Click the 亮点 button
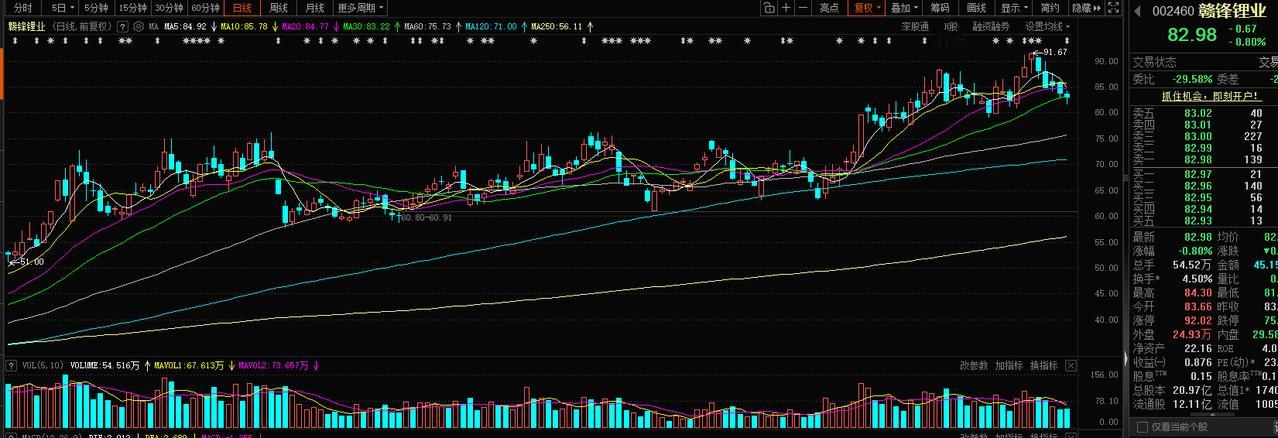This screenshot has height=438, width=1278. (x=829, y=7)
